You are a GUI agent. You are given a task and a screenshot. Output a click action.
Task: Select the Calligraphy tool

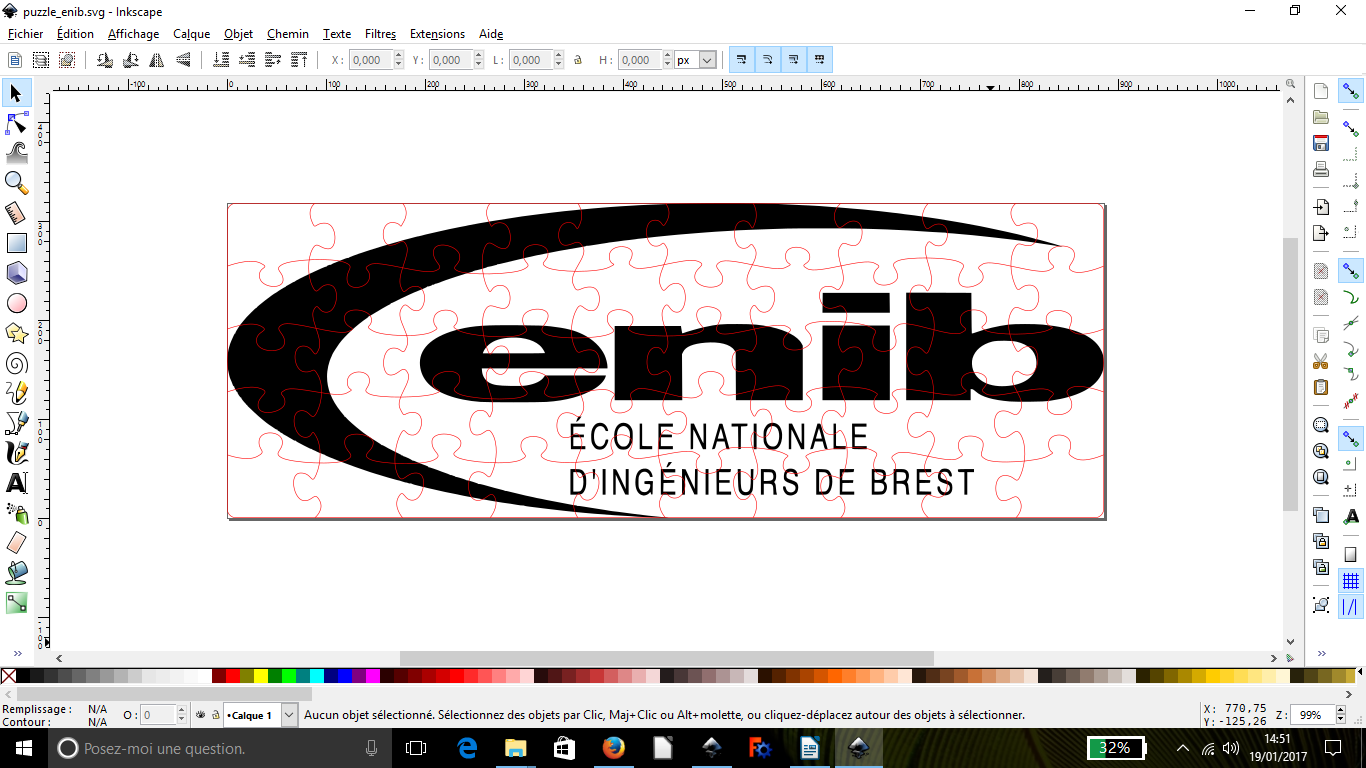tap(16, 453)
